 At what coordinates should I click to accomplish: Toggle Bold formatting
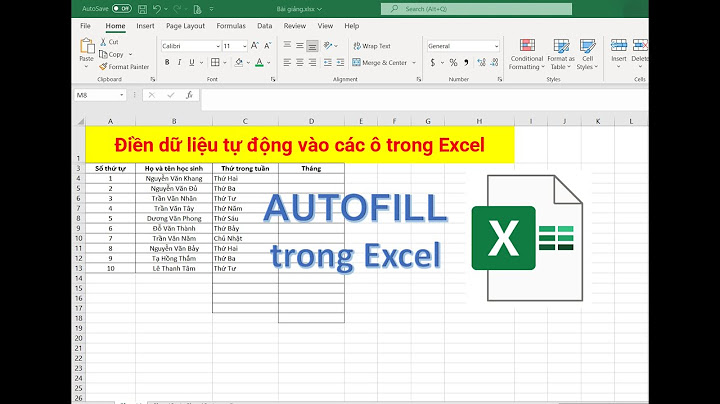point(167,62)
